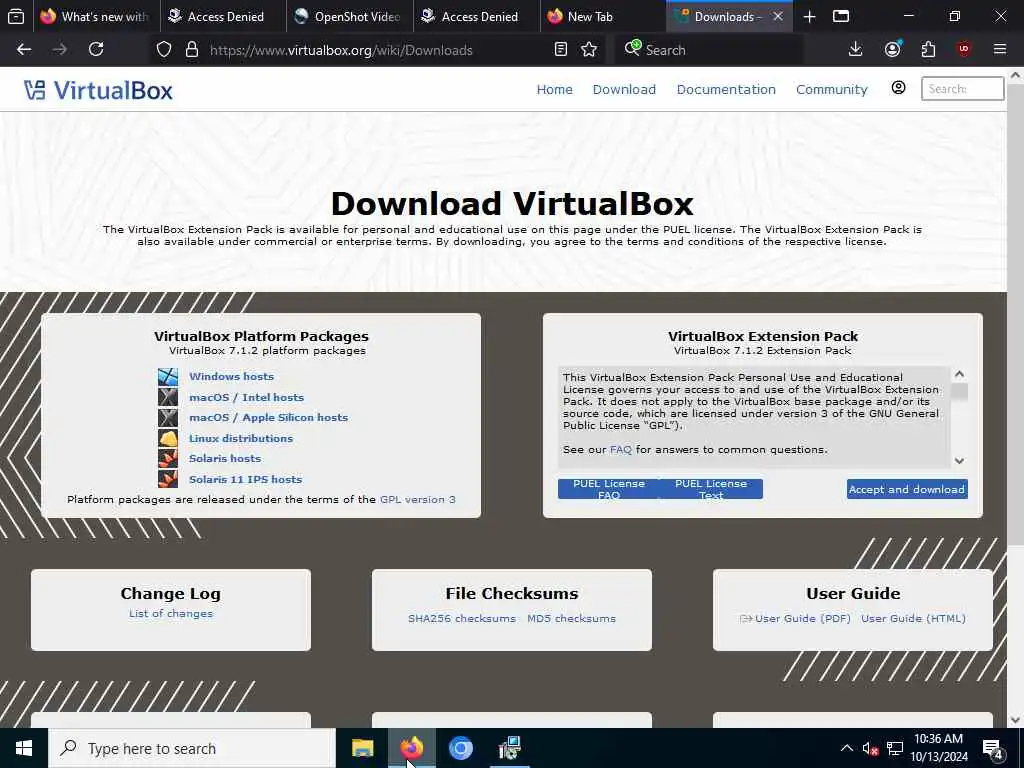The image size is (1024, 768).
Task: Reload the page with the refresh icon
Action: (x=96, y=50)
